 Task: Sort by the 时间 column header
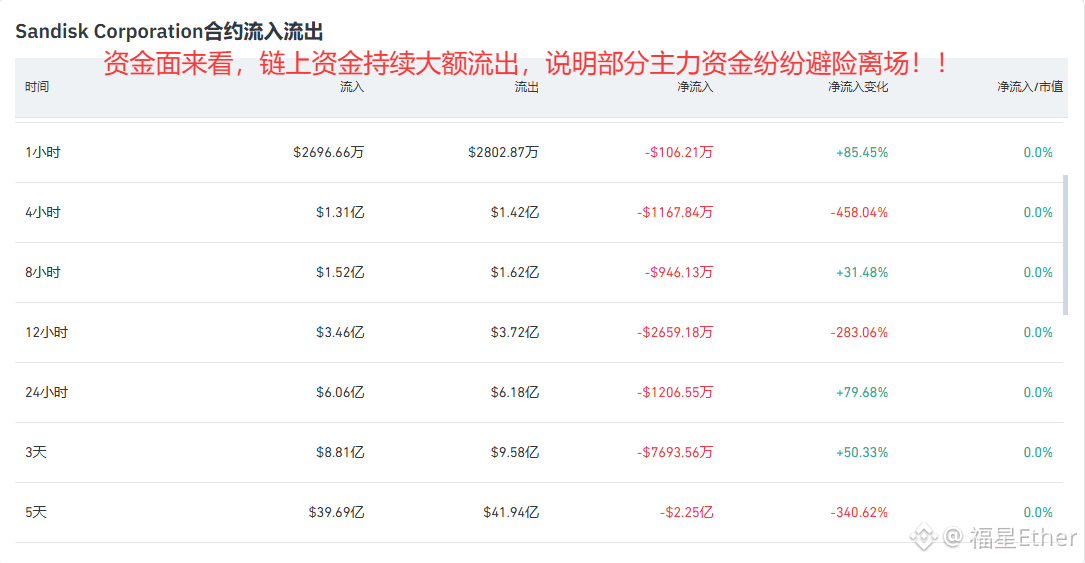point(37,86)
